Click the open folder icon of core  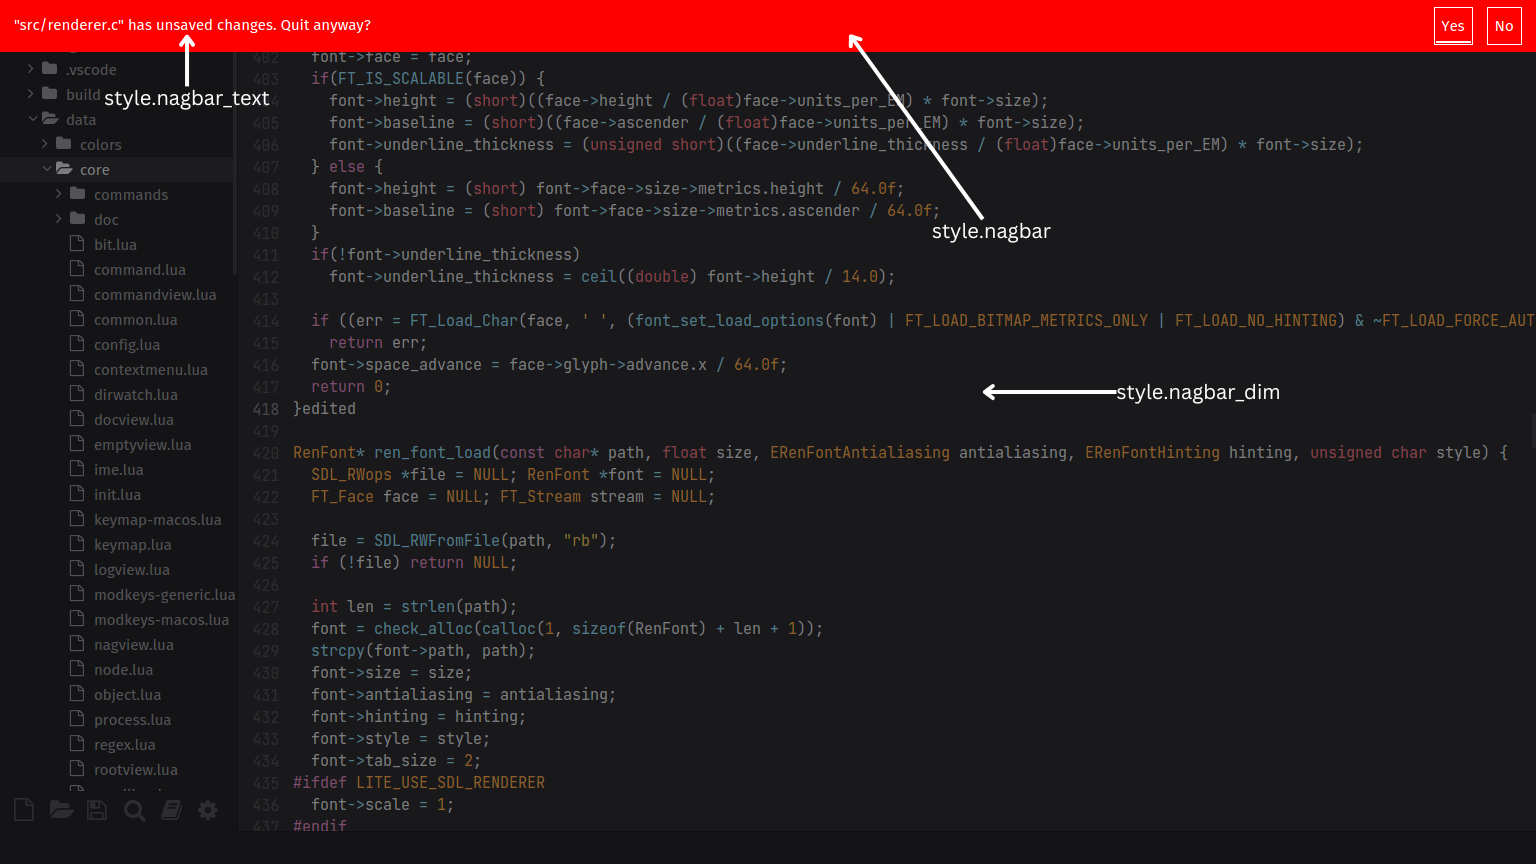pyautogui.click(x=64, y=169)
